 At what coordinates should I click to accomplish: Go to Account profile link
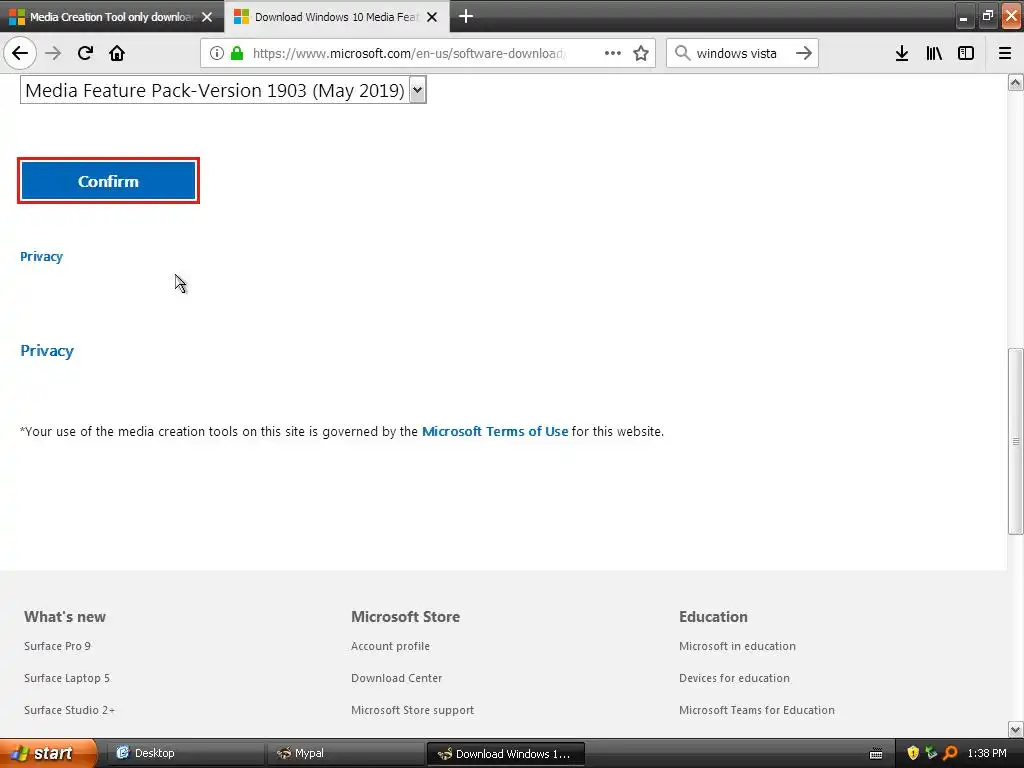coord(391,646)
